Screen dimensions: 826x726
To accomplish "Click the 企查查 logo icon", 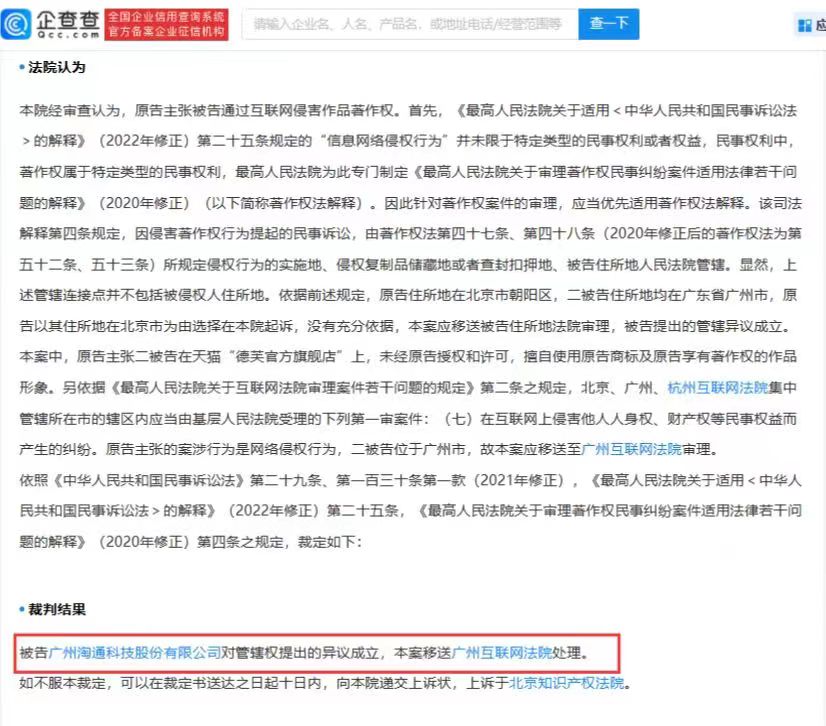I will (x=16, y=24).
